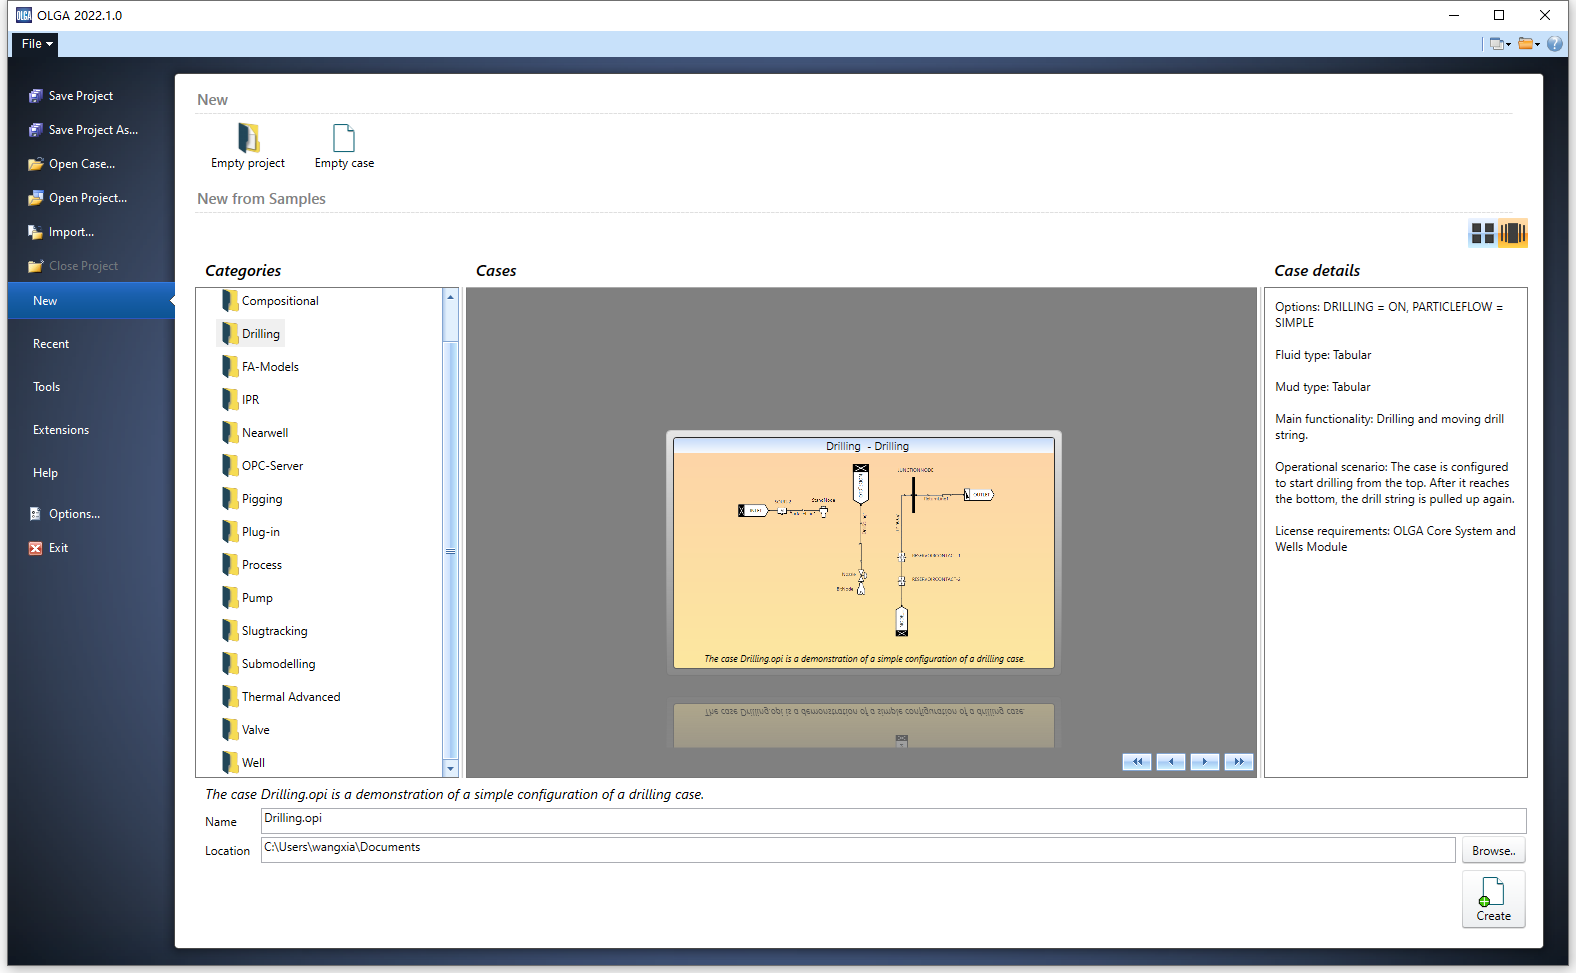
Task: Jump to first case in carousel
Action: pyautogui.click(x=1137, y=762)
